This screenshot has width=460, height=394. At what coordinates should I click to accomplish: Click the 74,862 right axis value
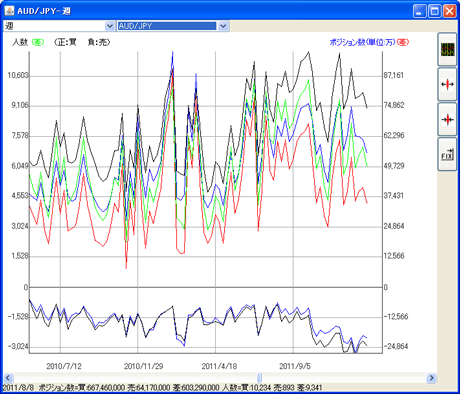pos(394,105)
